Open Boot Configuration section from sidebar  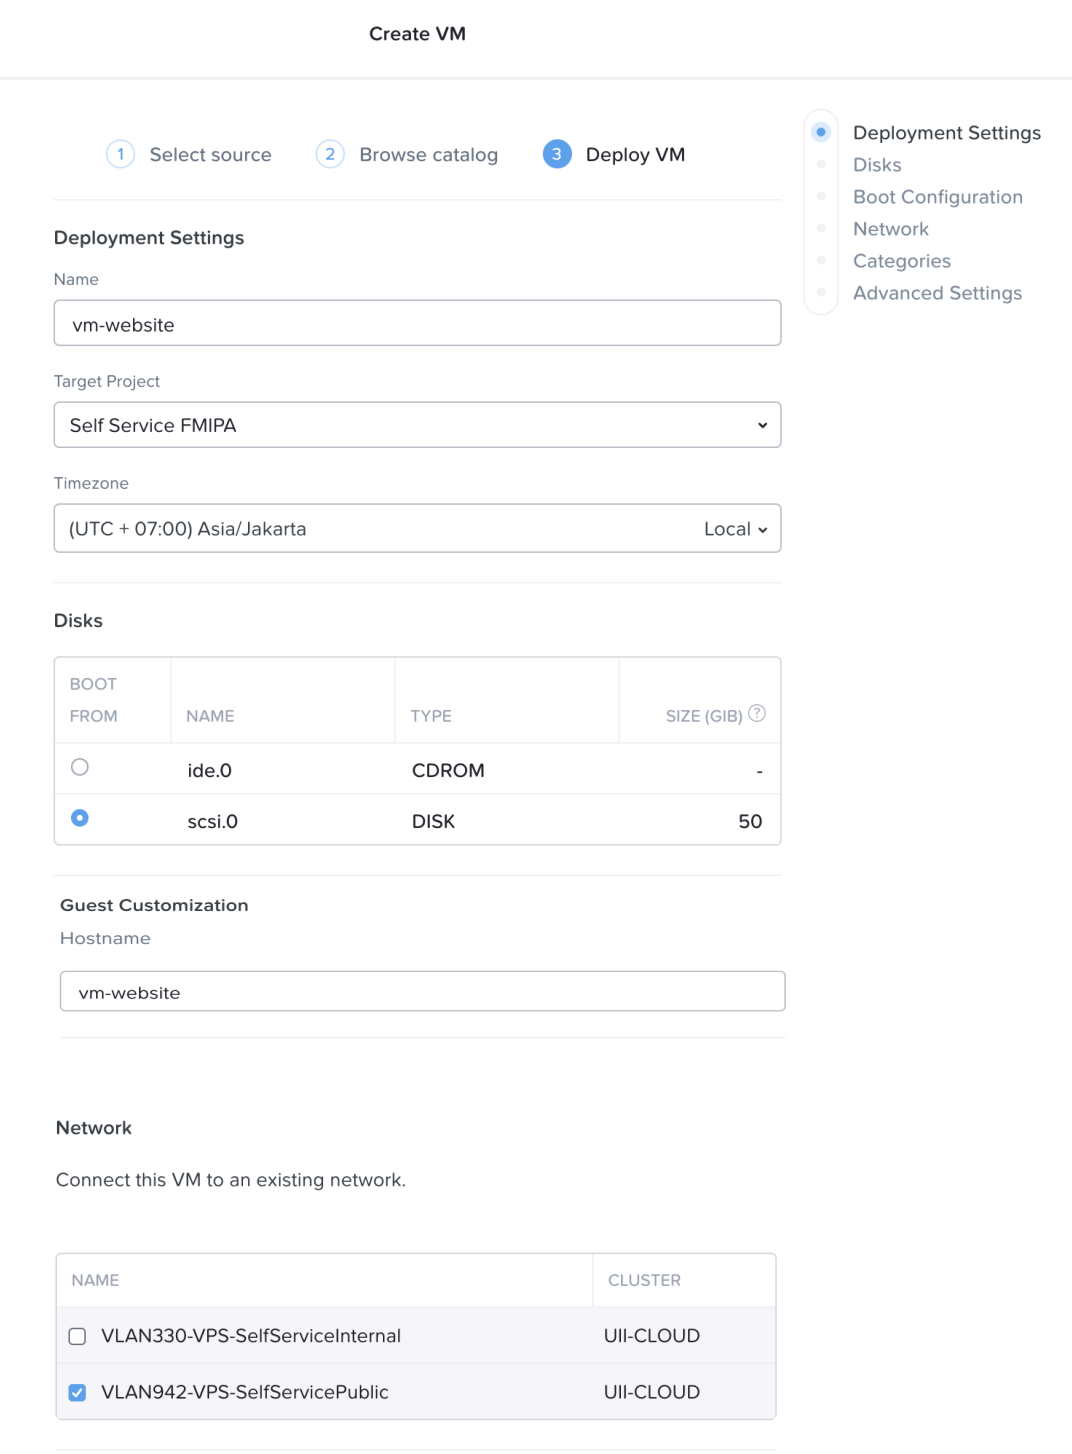tap(937, 197)
